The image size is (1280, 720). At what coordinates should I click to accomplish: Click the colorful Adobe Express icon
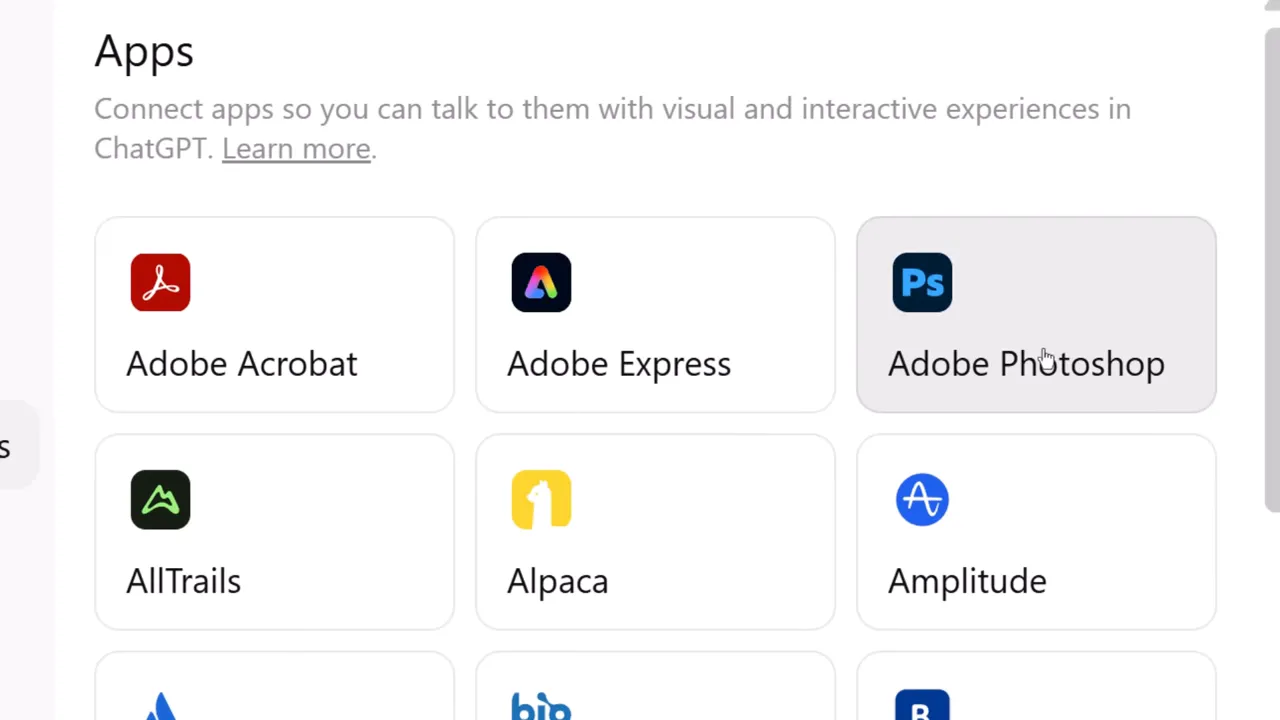pos(541,282)
